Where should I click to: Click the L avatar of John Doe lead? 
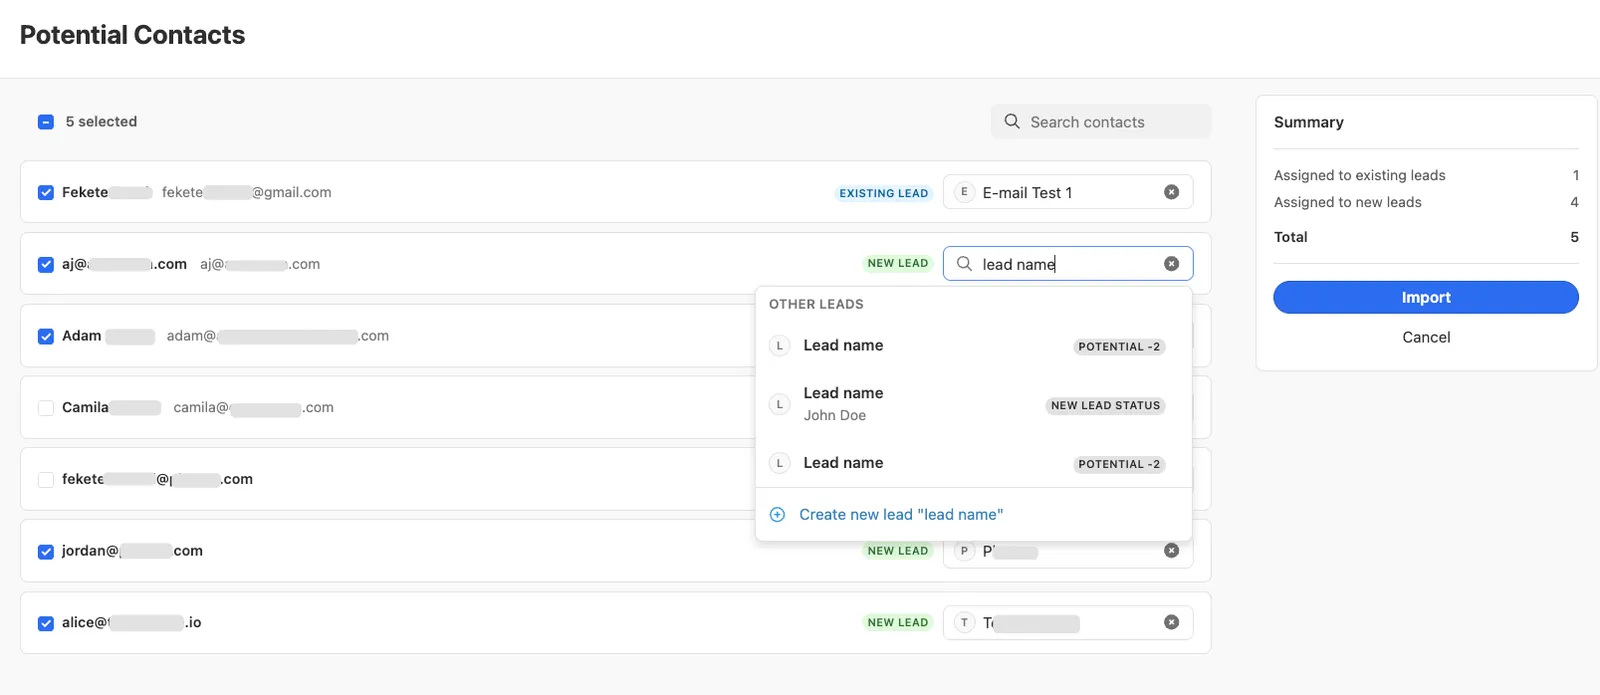tap(780, 404)
